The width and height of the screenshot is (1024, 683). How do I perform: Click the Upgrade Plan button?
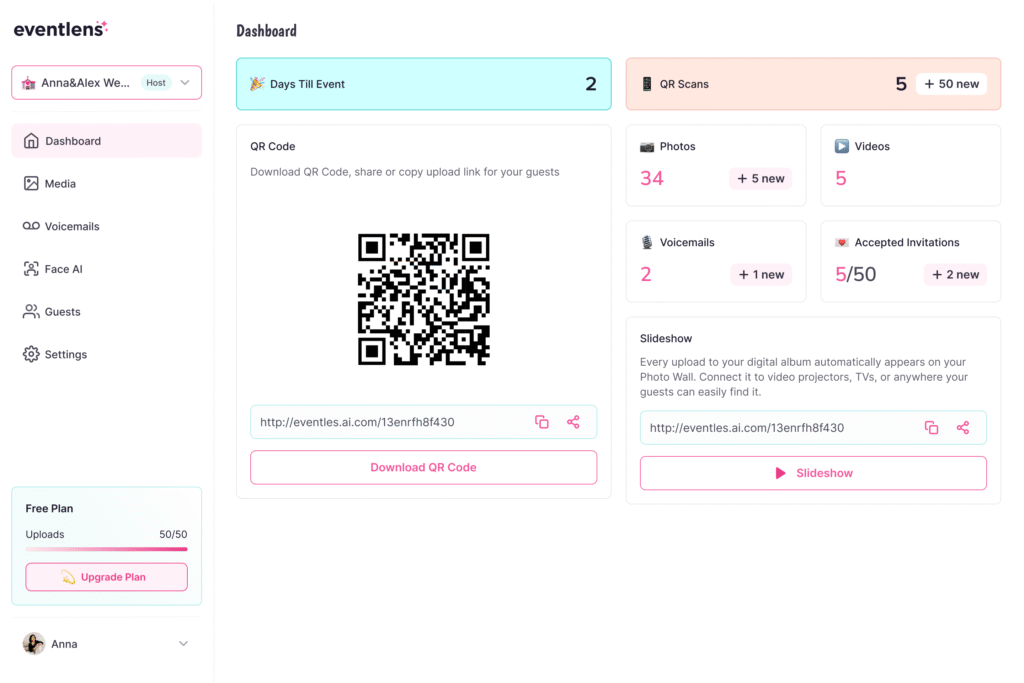[106, 577]
